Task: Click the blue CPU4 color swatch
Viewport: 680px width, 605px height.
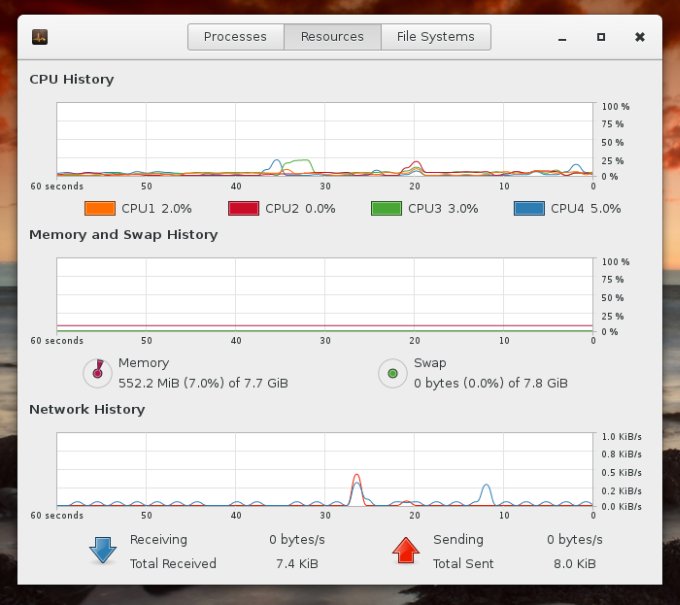Action: [529, 209]
